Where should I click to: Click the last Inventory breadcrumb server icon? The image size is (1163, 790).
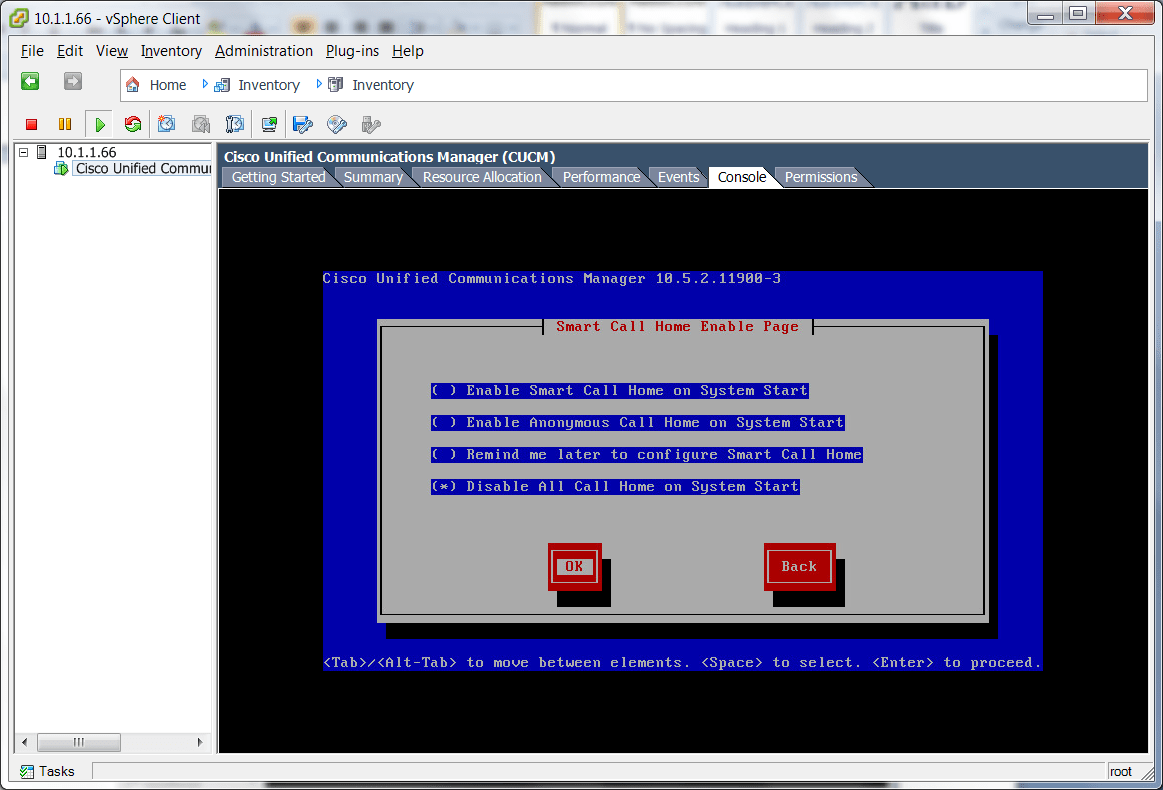(x=335, y=85)
